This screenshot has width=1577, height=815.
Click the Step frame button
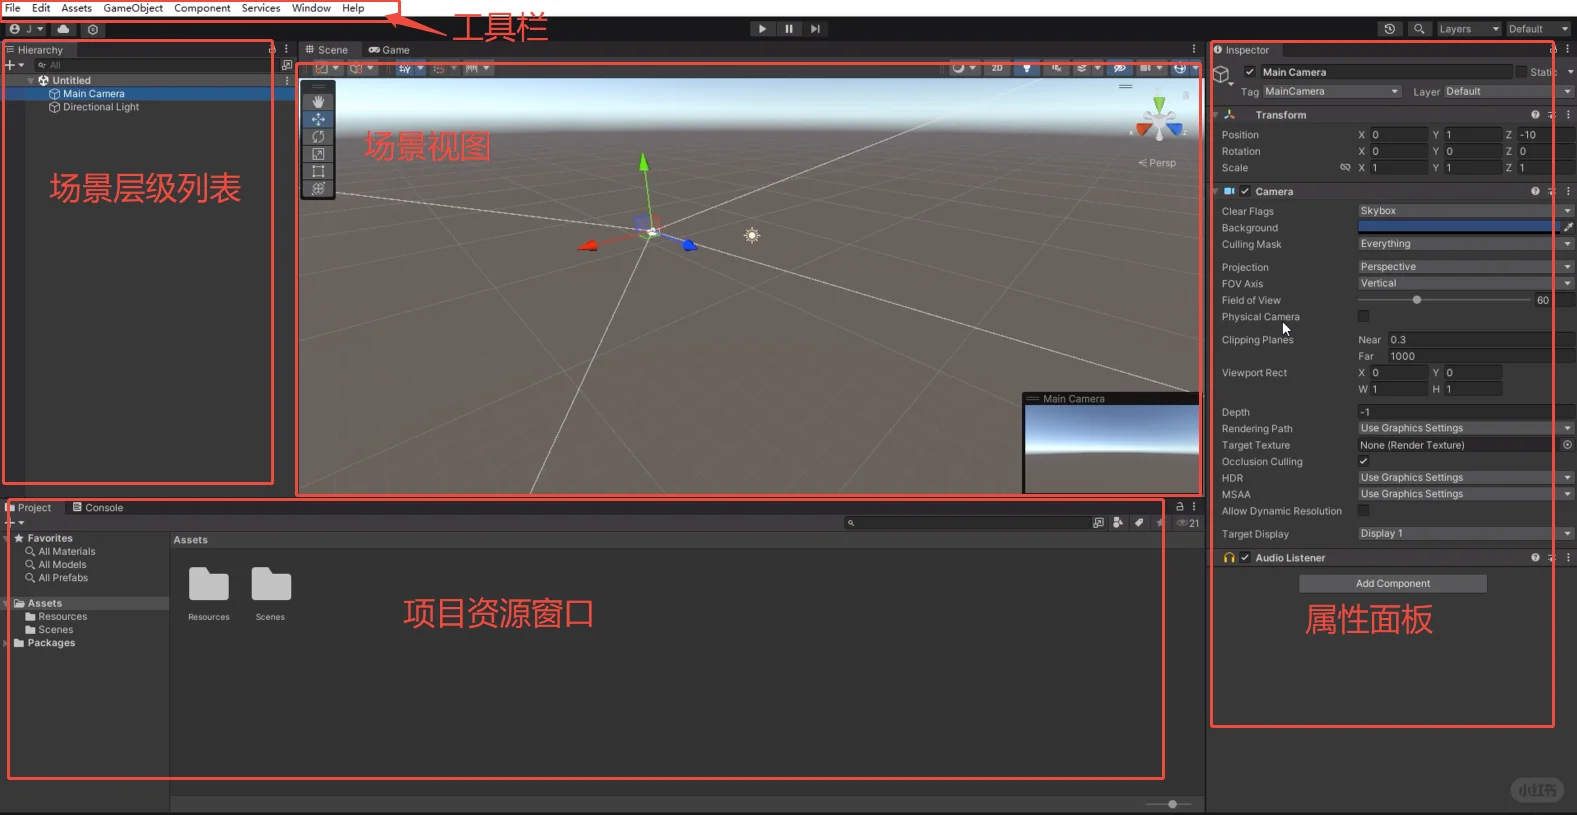(x=816, y=29)
